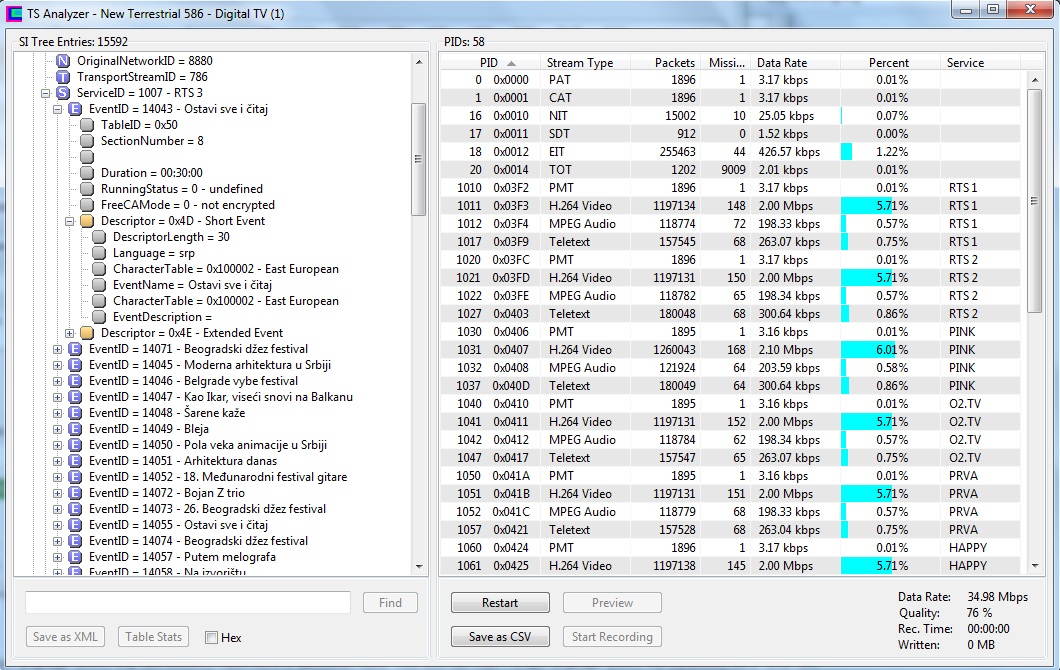Expand EventID 14057 Putem melografa

57,558
